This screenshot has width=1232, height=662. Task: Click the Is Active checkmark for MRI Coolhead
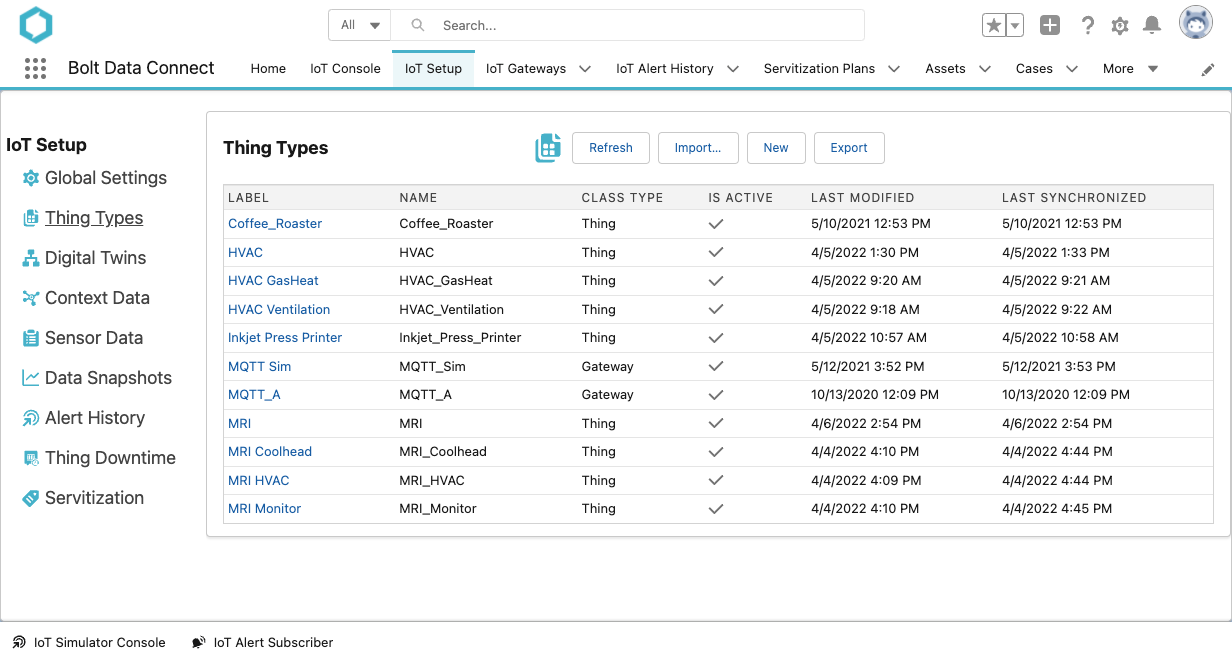[x=716, y=452]
